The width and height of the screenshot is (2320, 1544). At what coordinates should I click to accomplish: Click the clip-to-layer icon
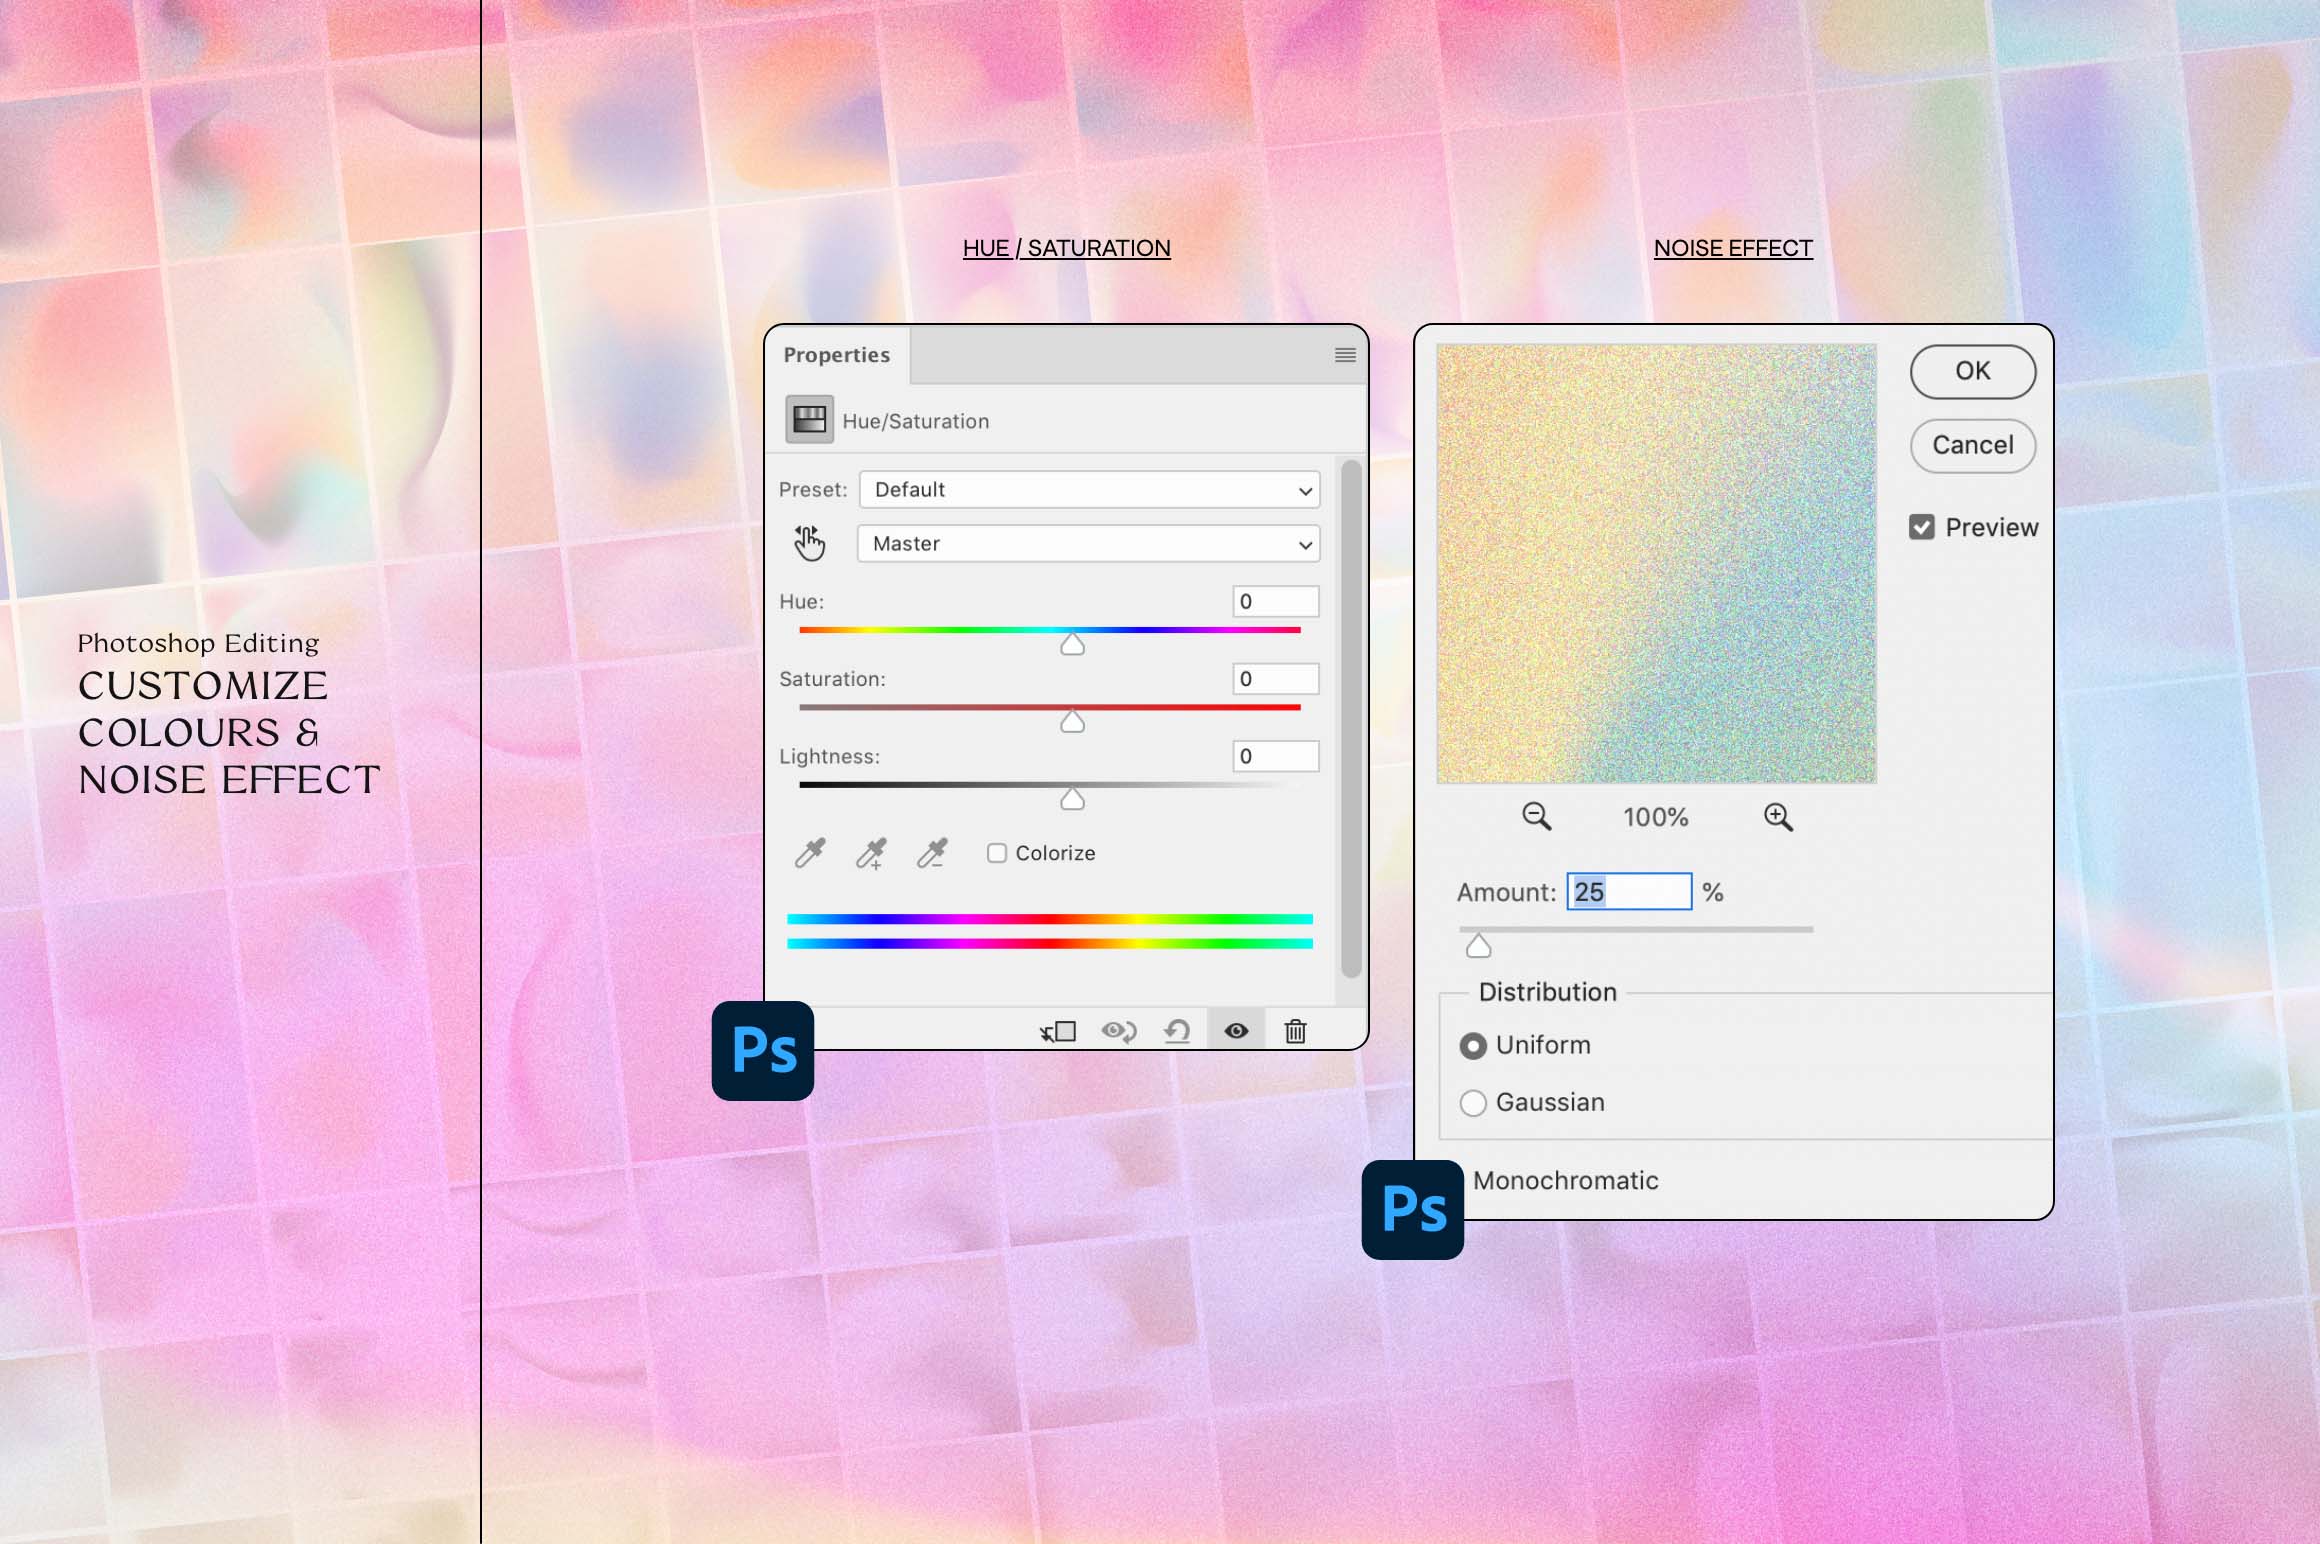point(1057,1031)
